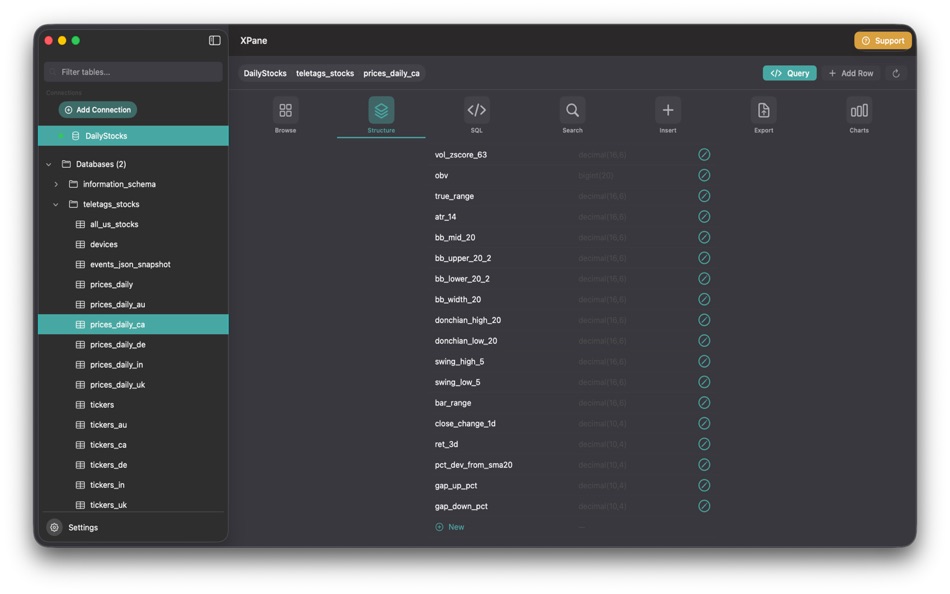Viewport: 950px width, 594px height.
Task: Expand the information_schema folder
Action: point(57,184)
